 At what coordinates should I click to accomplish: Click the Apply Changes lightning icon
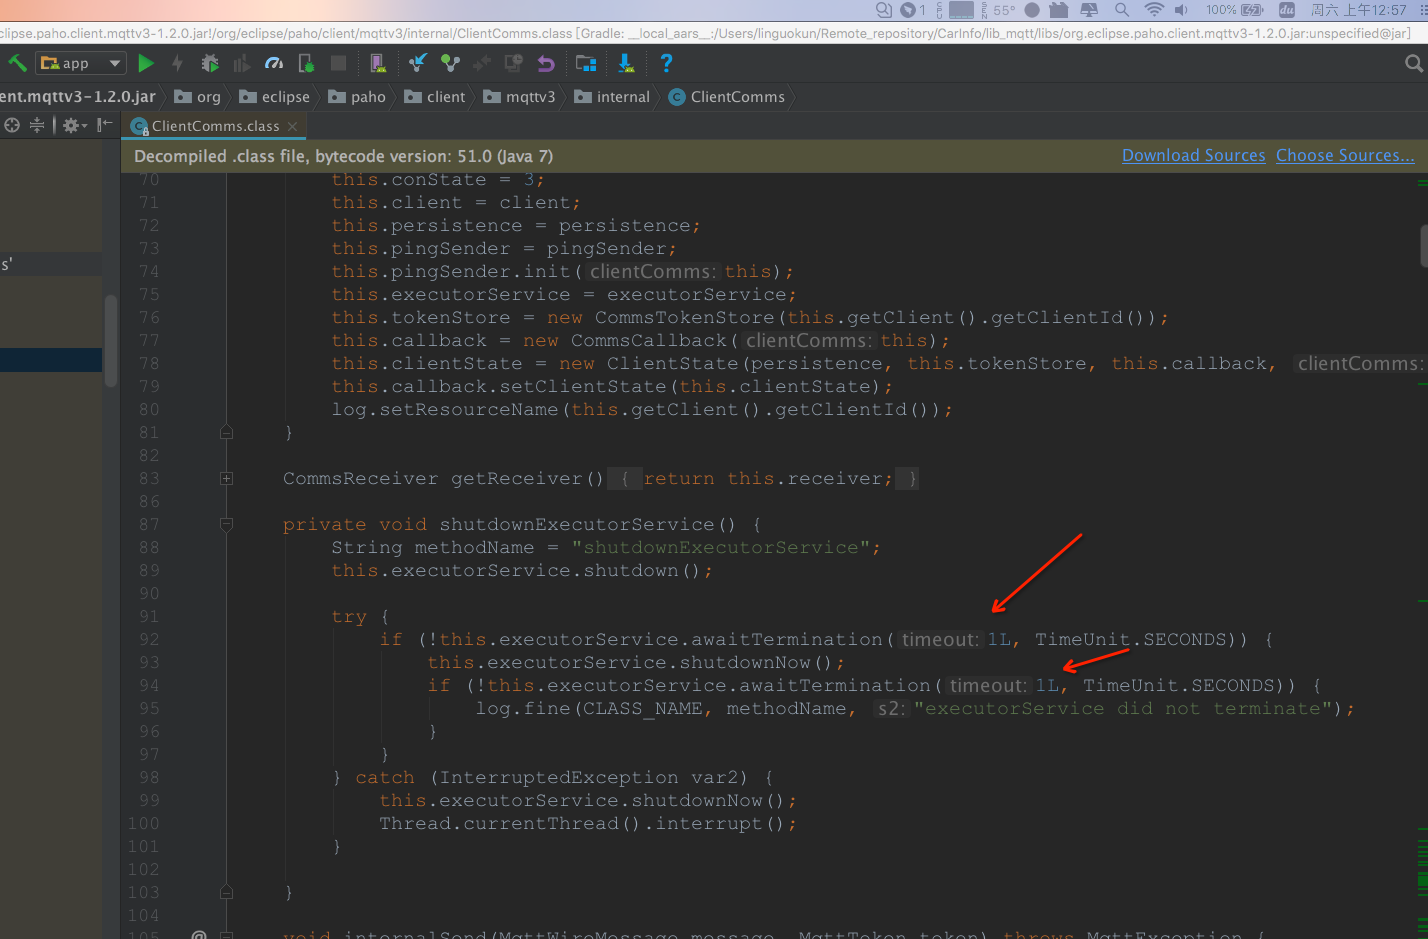(x=177, y=62)
